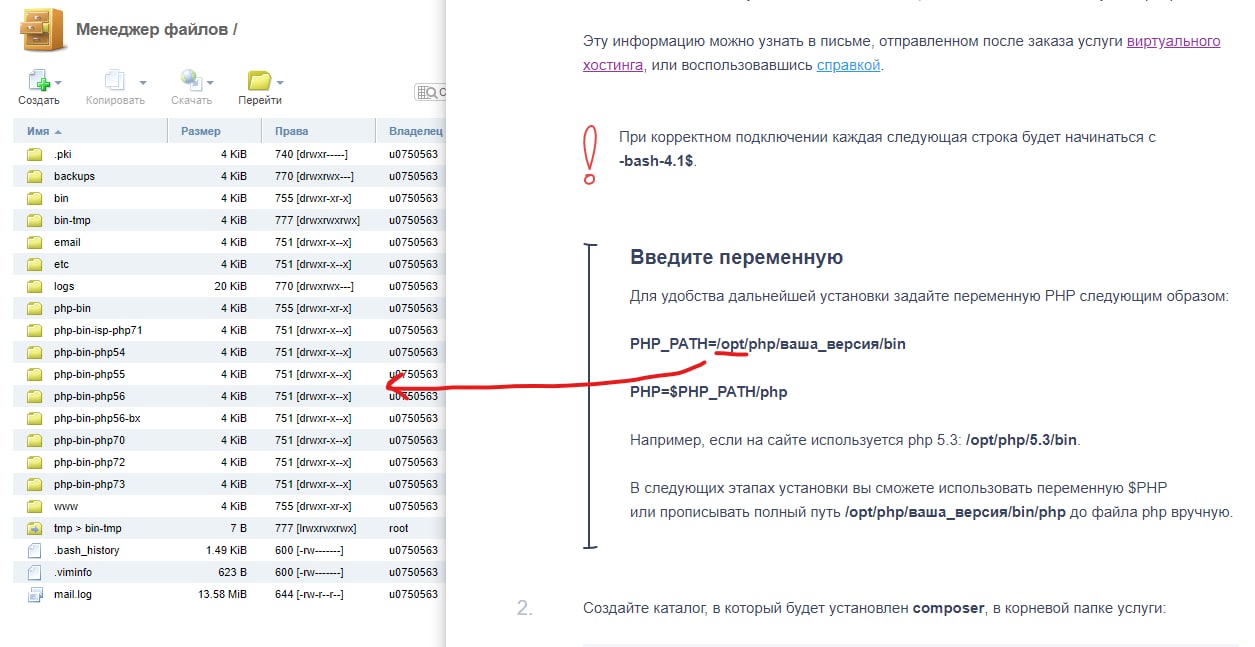
Task: Select the php-bin-php54 folder icon
Action: pos(35,352)
